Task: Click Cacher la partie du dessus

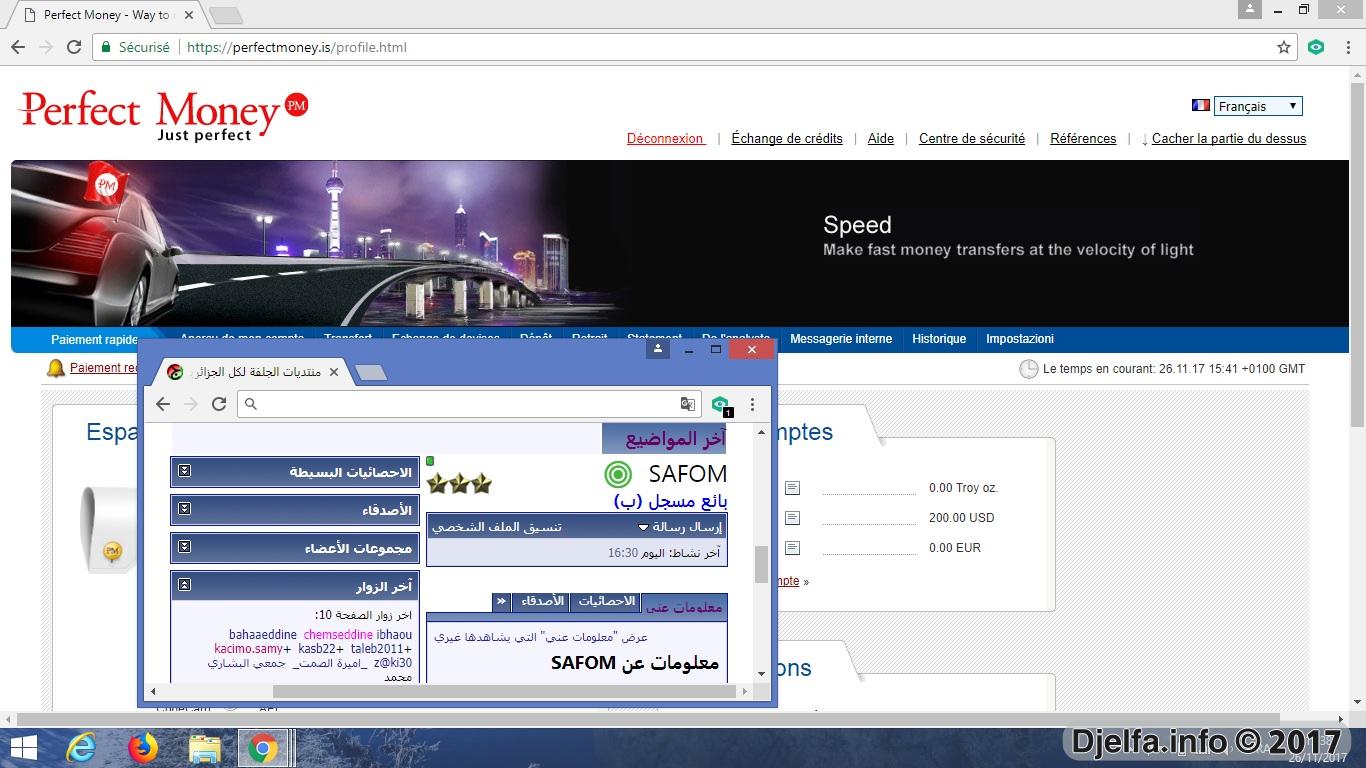Action: pyautogui.click(x=1229, y=138)
